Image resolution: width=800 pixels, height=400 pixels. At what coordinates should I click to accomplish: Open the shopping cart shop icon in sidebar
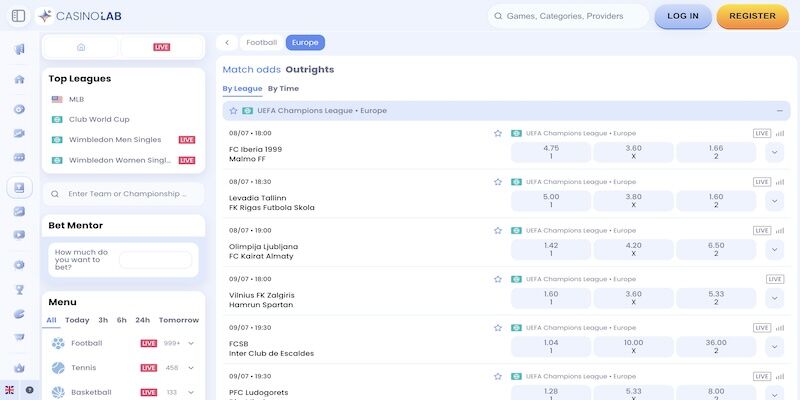click(19, 336)
